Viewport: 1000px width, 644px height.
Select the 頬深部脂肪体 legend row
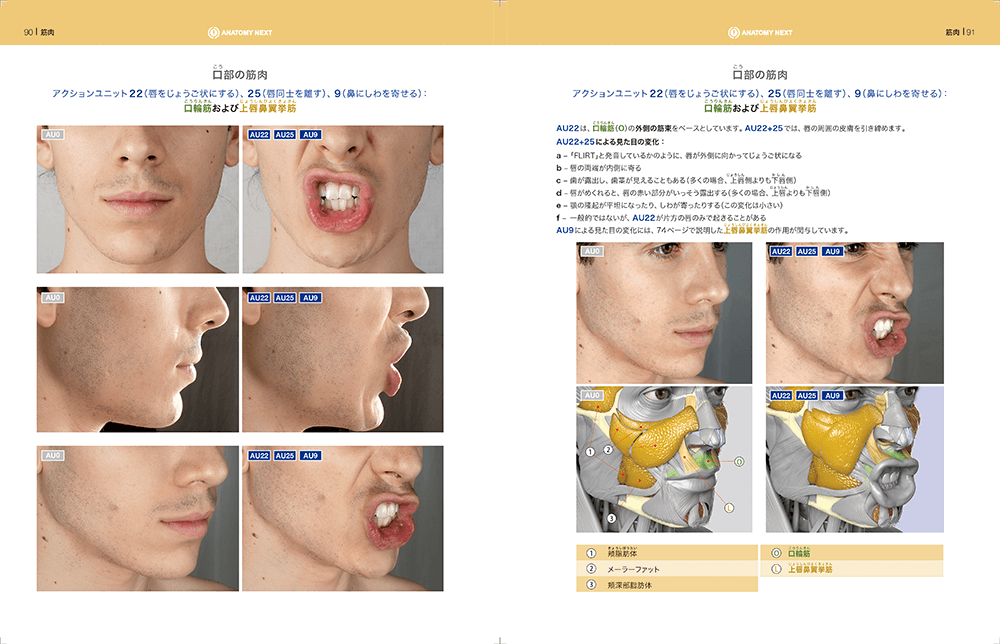coord(666,585)
